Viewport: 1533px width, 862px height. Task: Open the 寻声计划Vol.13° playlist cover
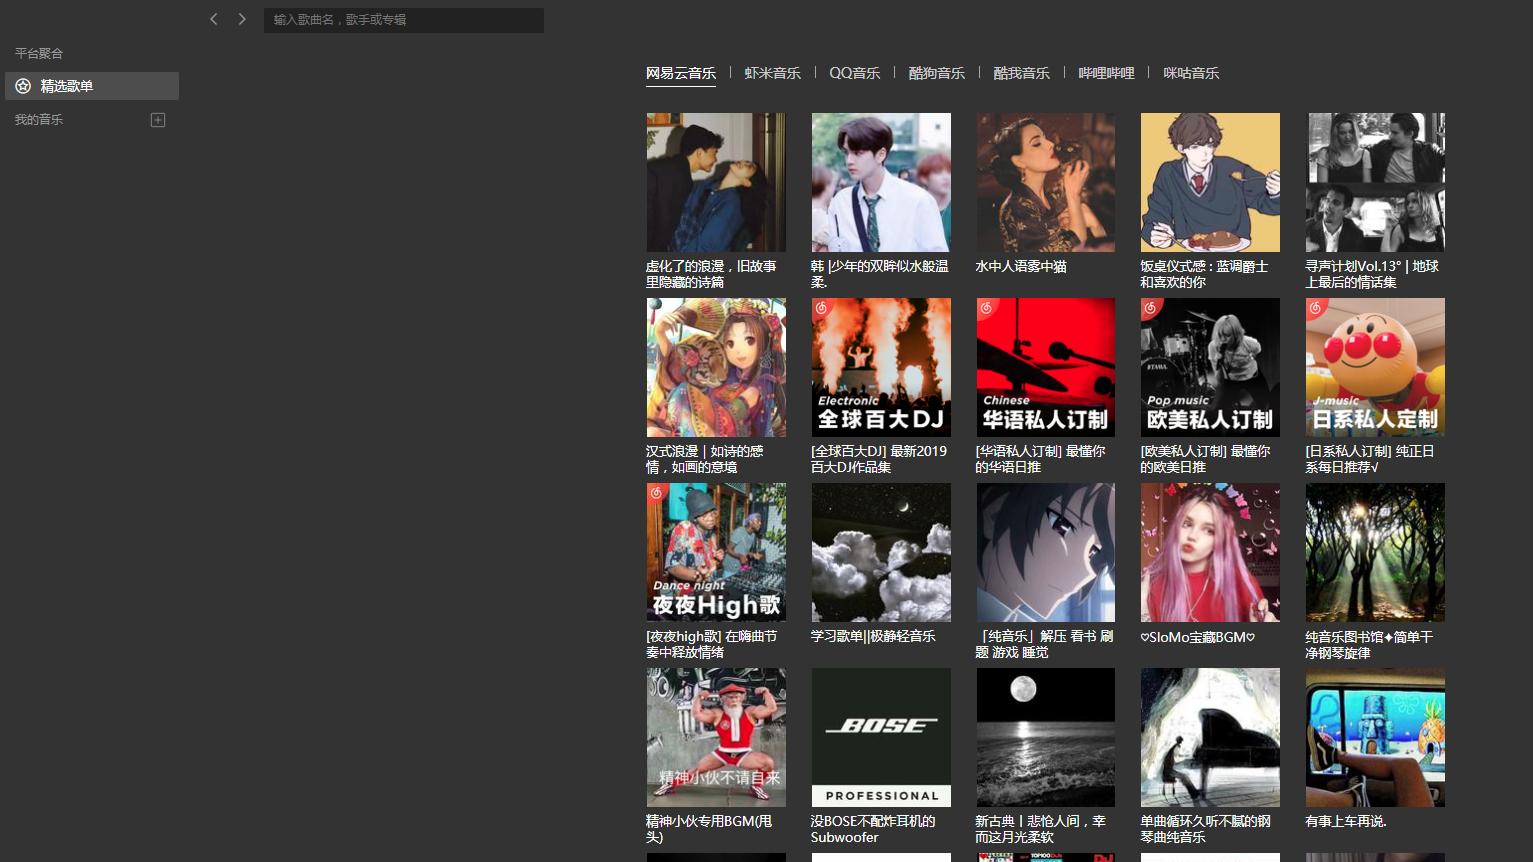(1375, 182)
